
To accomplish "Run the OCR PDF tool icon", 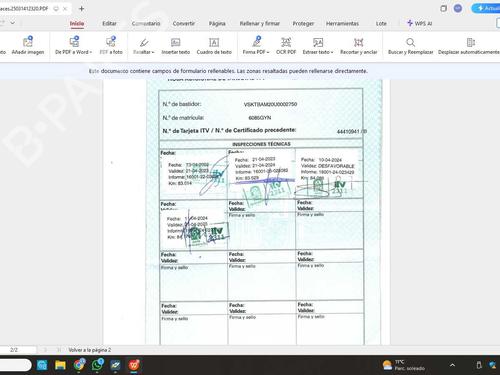I will (x=286, y=42).
